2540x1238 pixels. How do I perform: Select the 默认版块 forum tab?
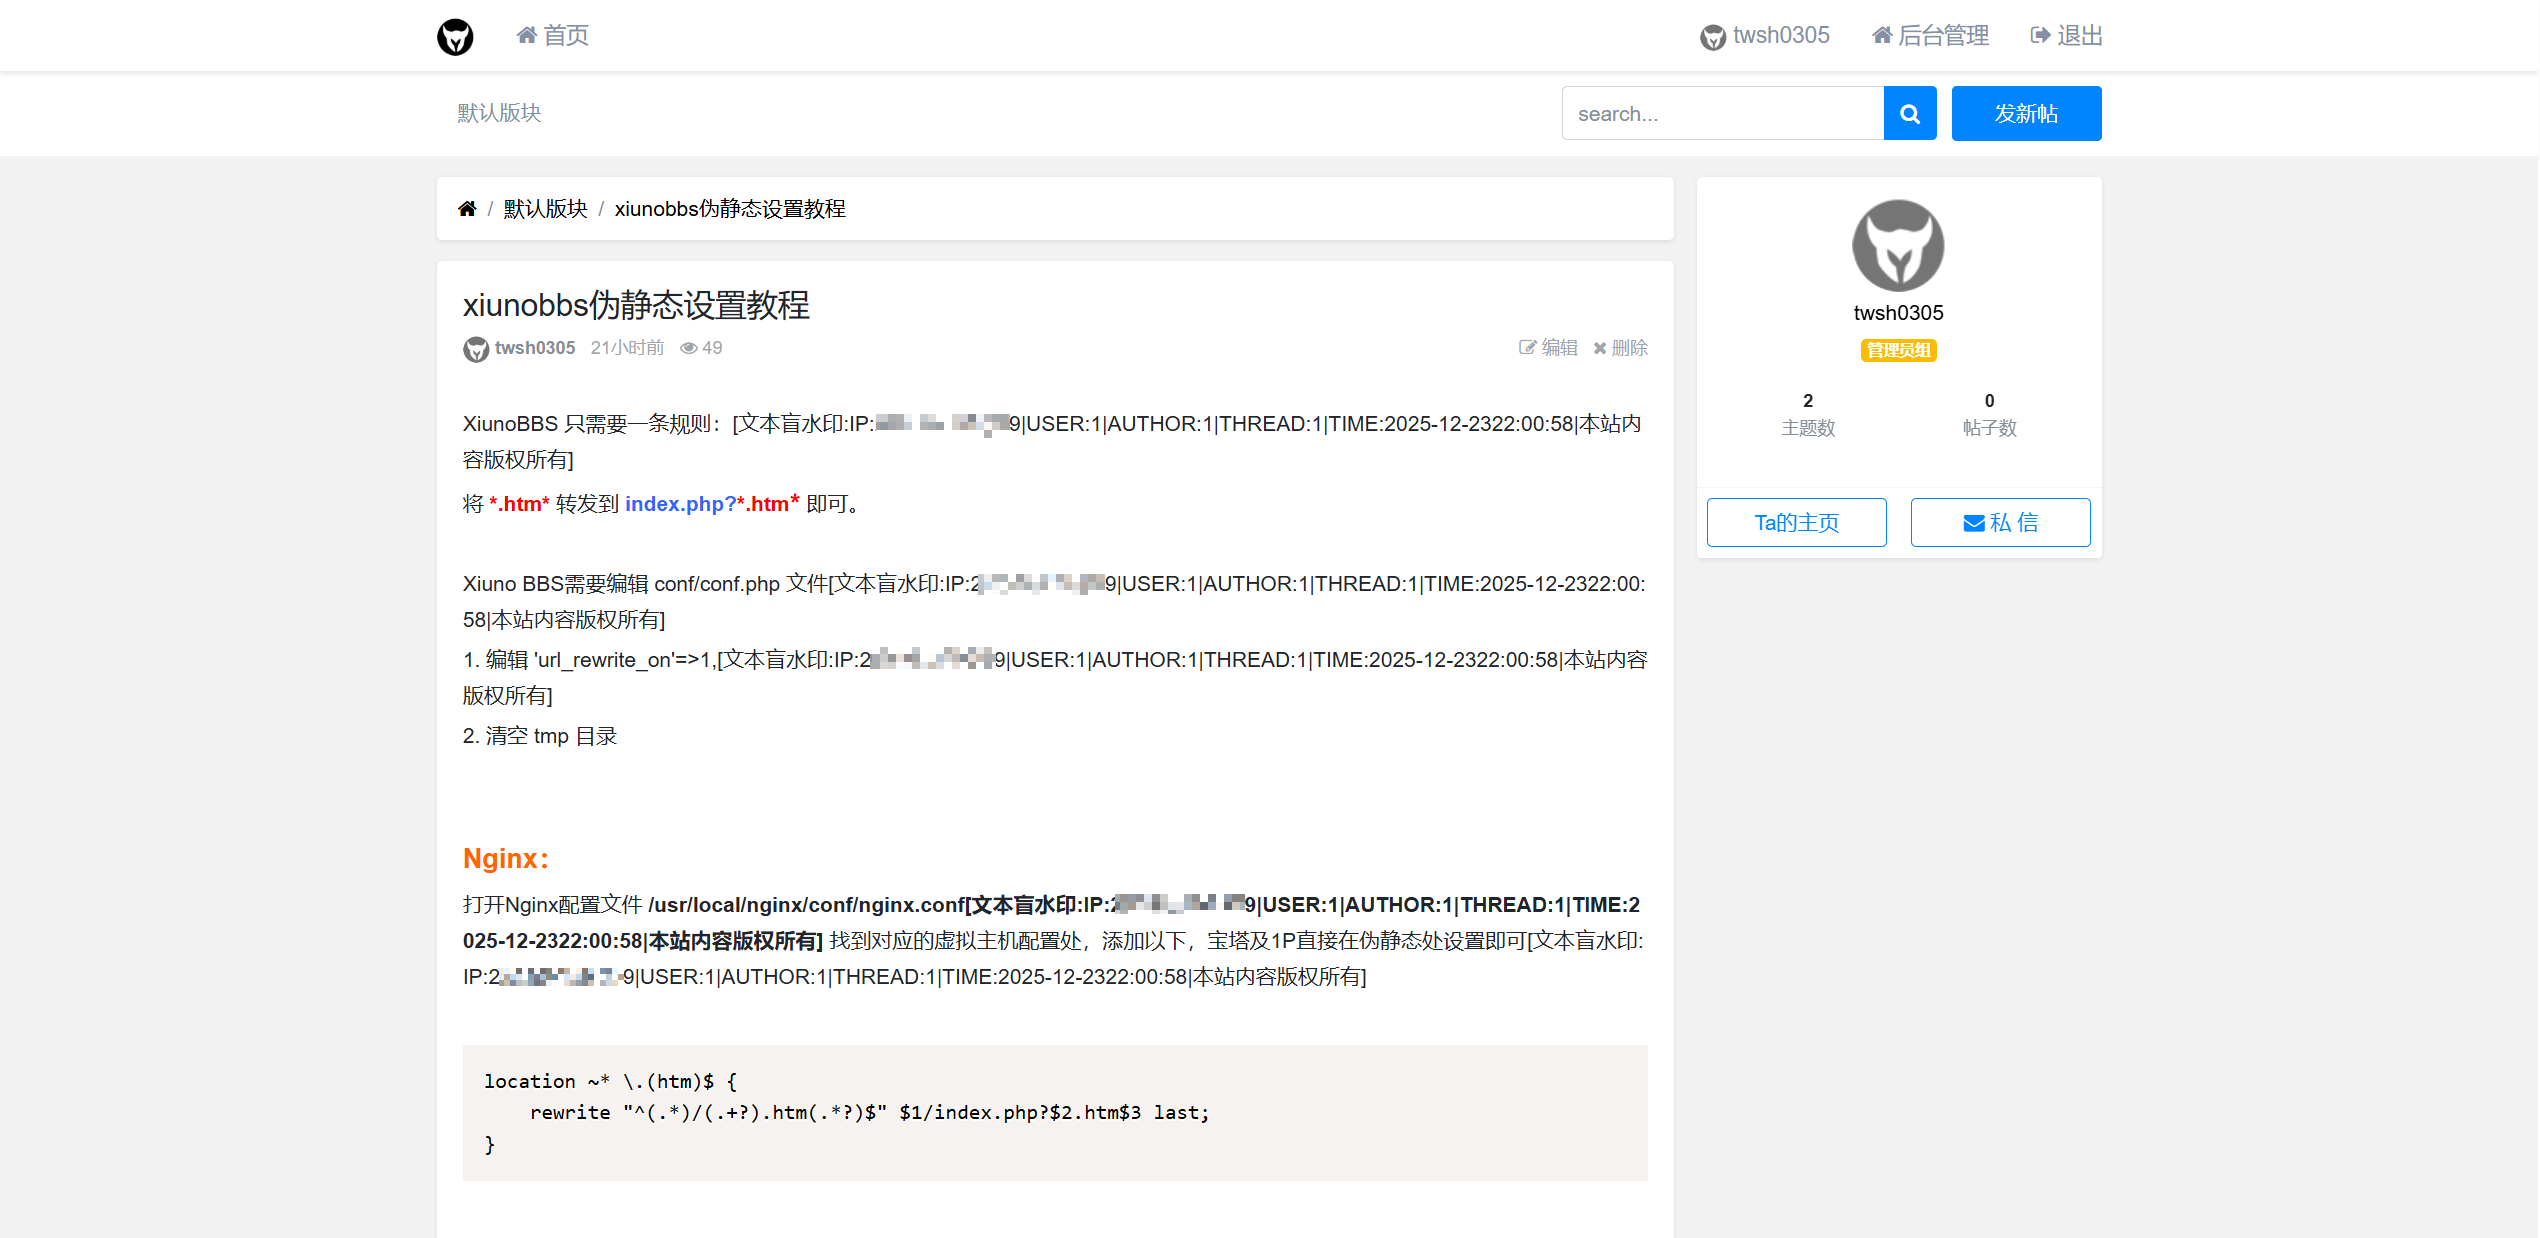[x=499, y=113]
